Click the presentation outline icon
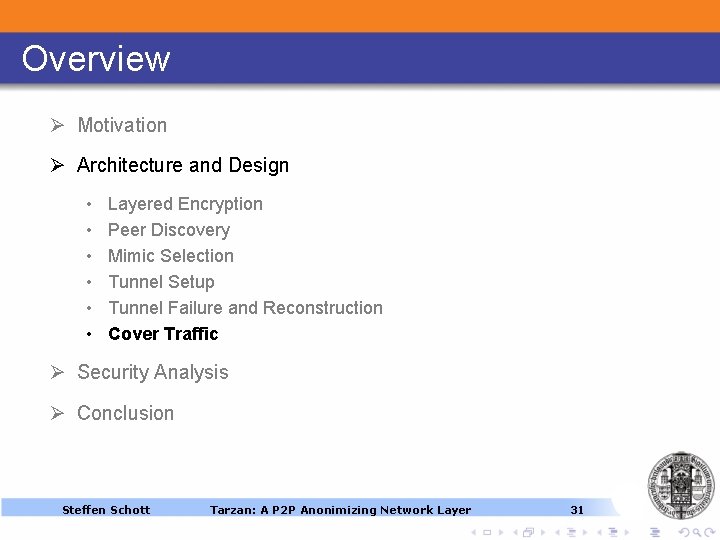 pos(655,532)
